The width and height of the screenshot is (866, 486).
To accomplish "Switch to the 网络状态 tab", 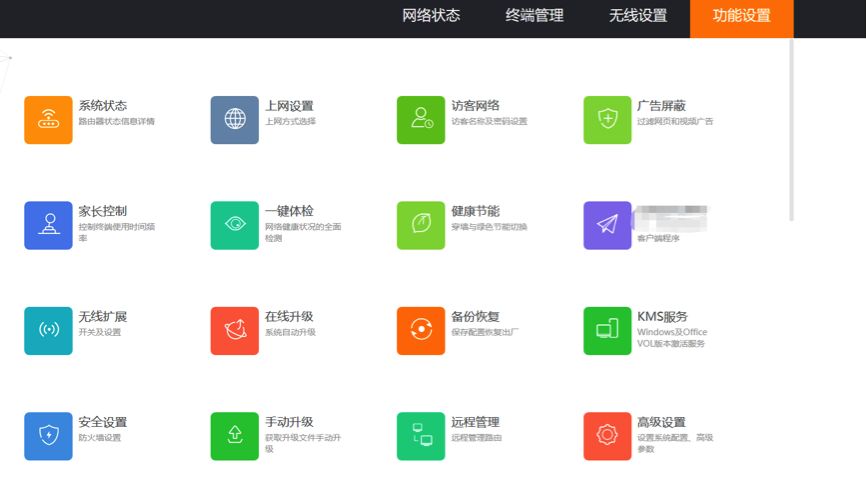I will tap(431, 15).
